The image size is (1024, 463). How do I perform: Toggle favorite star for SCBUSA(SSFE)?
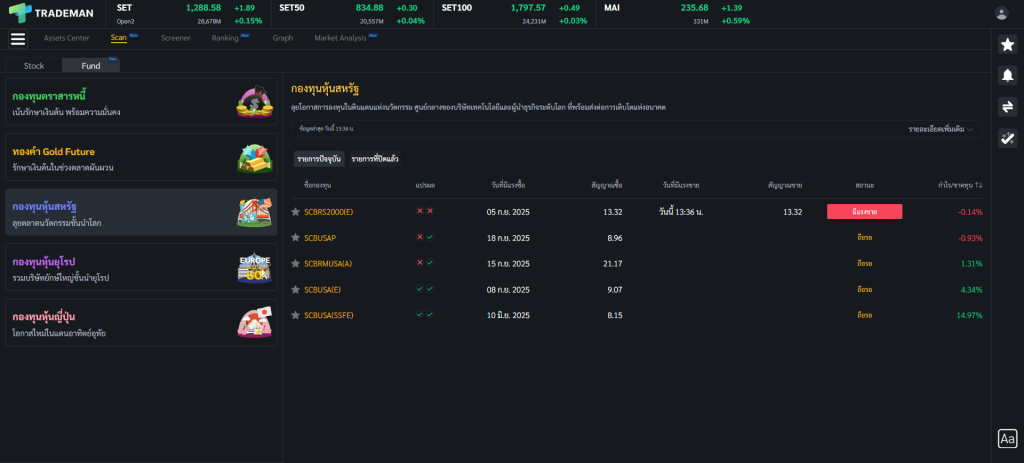tap(295, 315)
